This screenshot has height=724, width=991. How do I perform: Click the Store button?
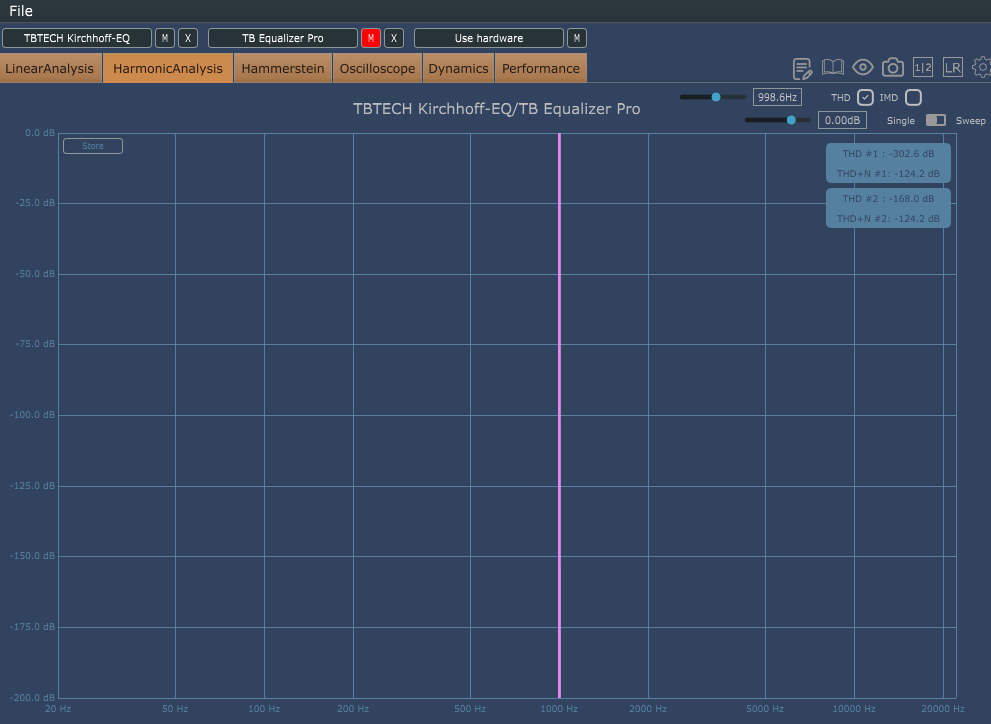pyautogui.click(x=93, y=146)
